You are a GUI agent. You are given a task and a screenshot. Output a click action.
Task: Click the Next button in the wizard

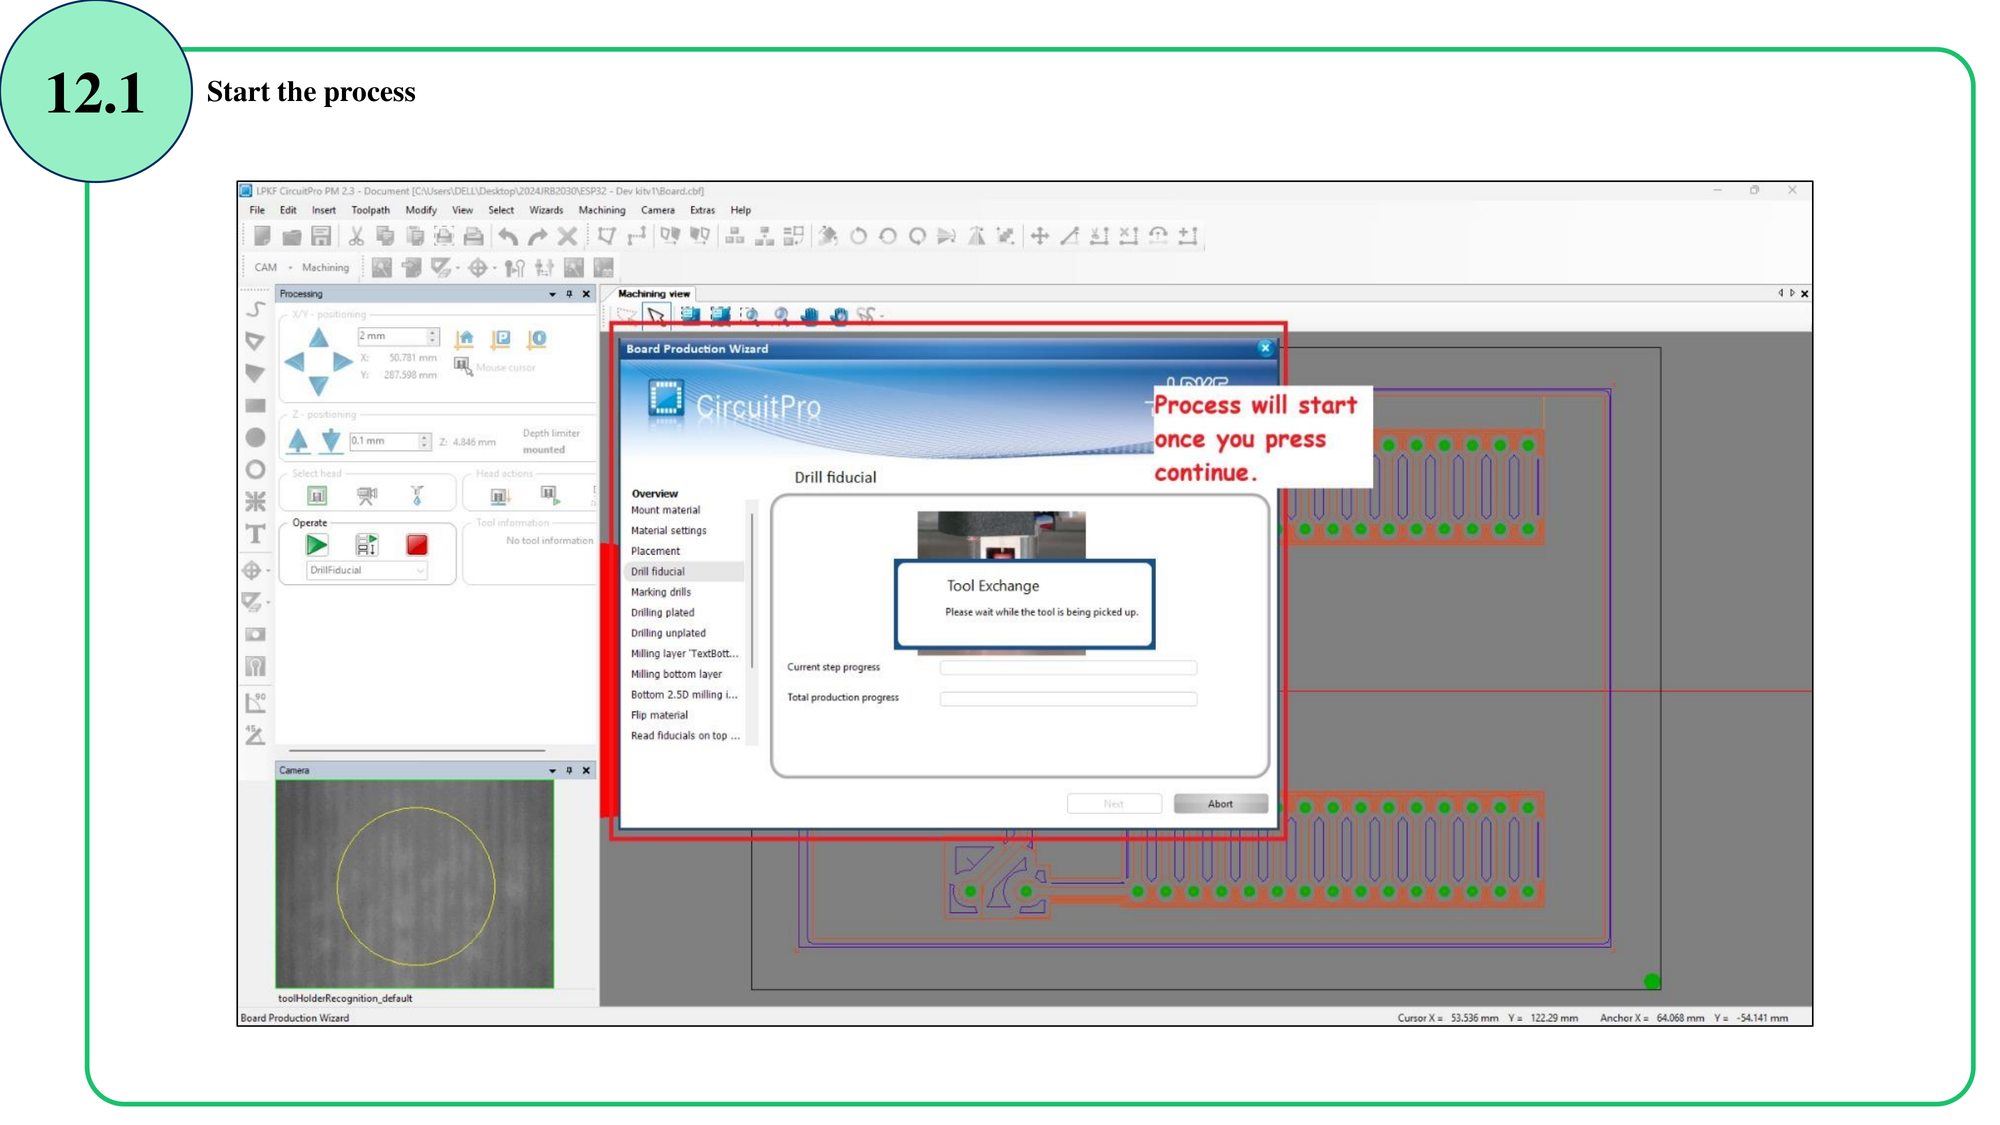point(1114,804)
